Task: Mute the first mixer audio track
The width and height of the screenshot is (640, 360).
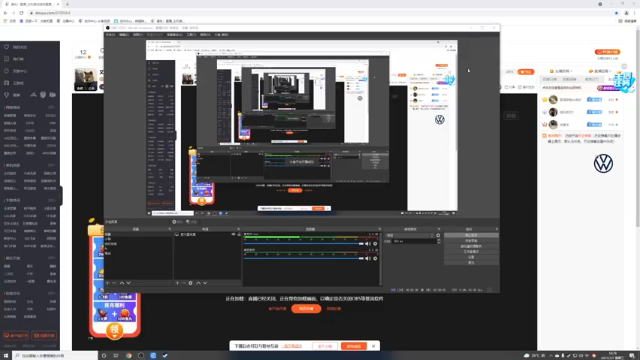Action: (x=368, y=244)
